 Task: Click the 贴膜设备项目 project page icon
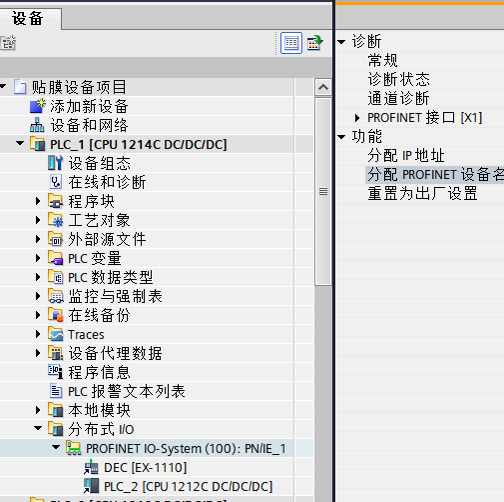[20, 87]
